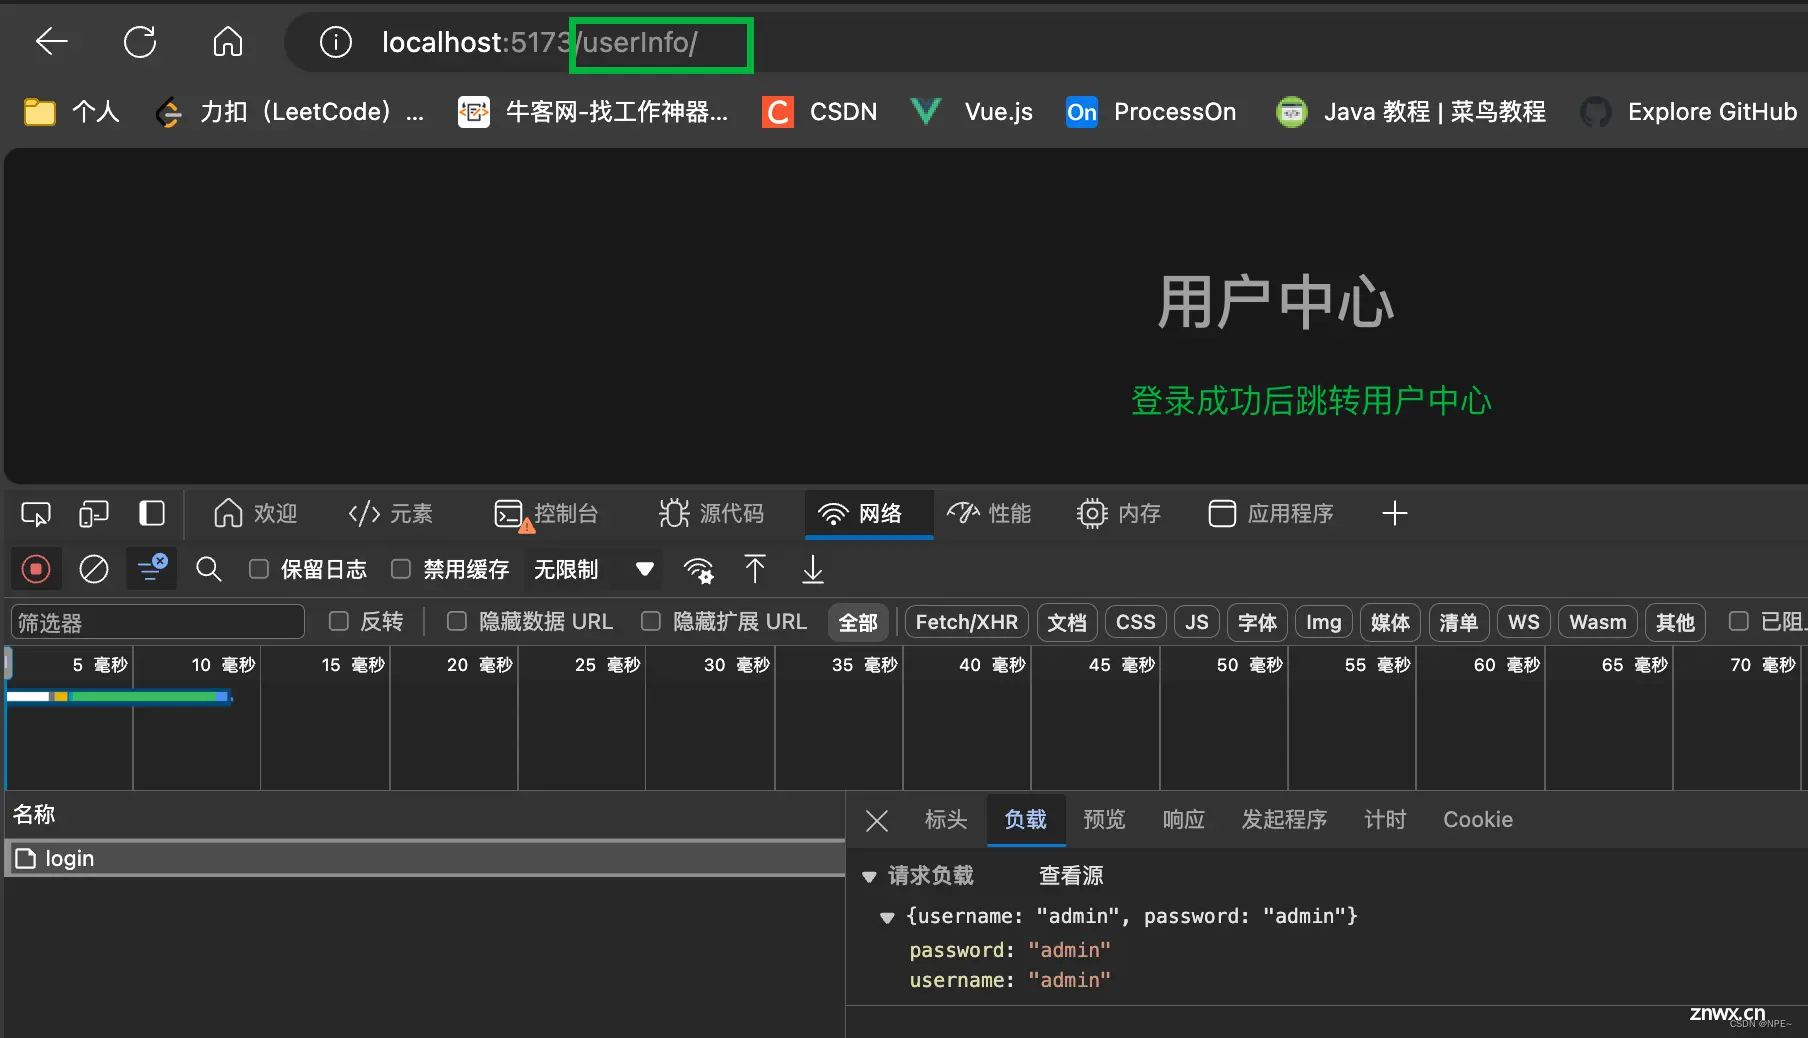Filter requests by JS
Viewport: 1808px width, 1038px height.
pyautogui.click(x=1197, y=622)
